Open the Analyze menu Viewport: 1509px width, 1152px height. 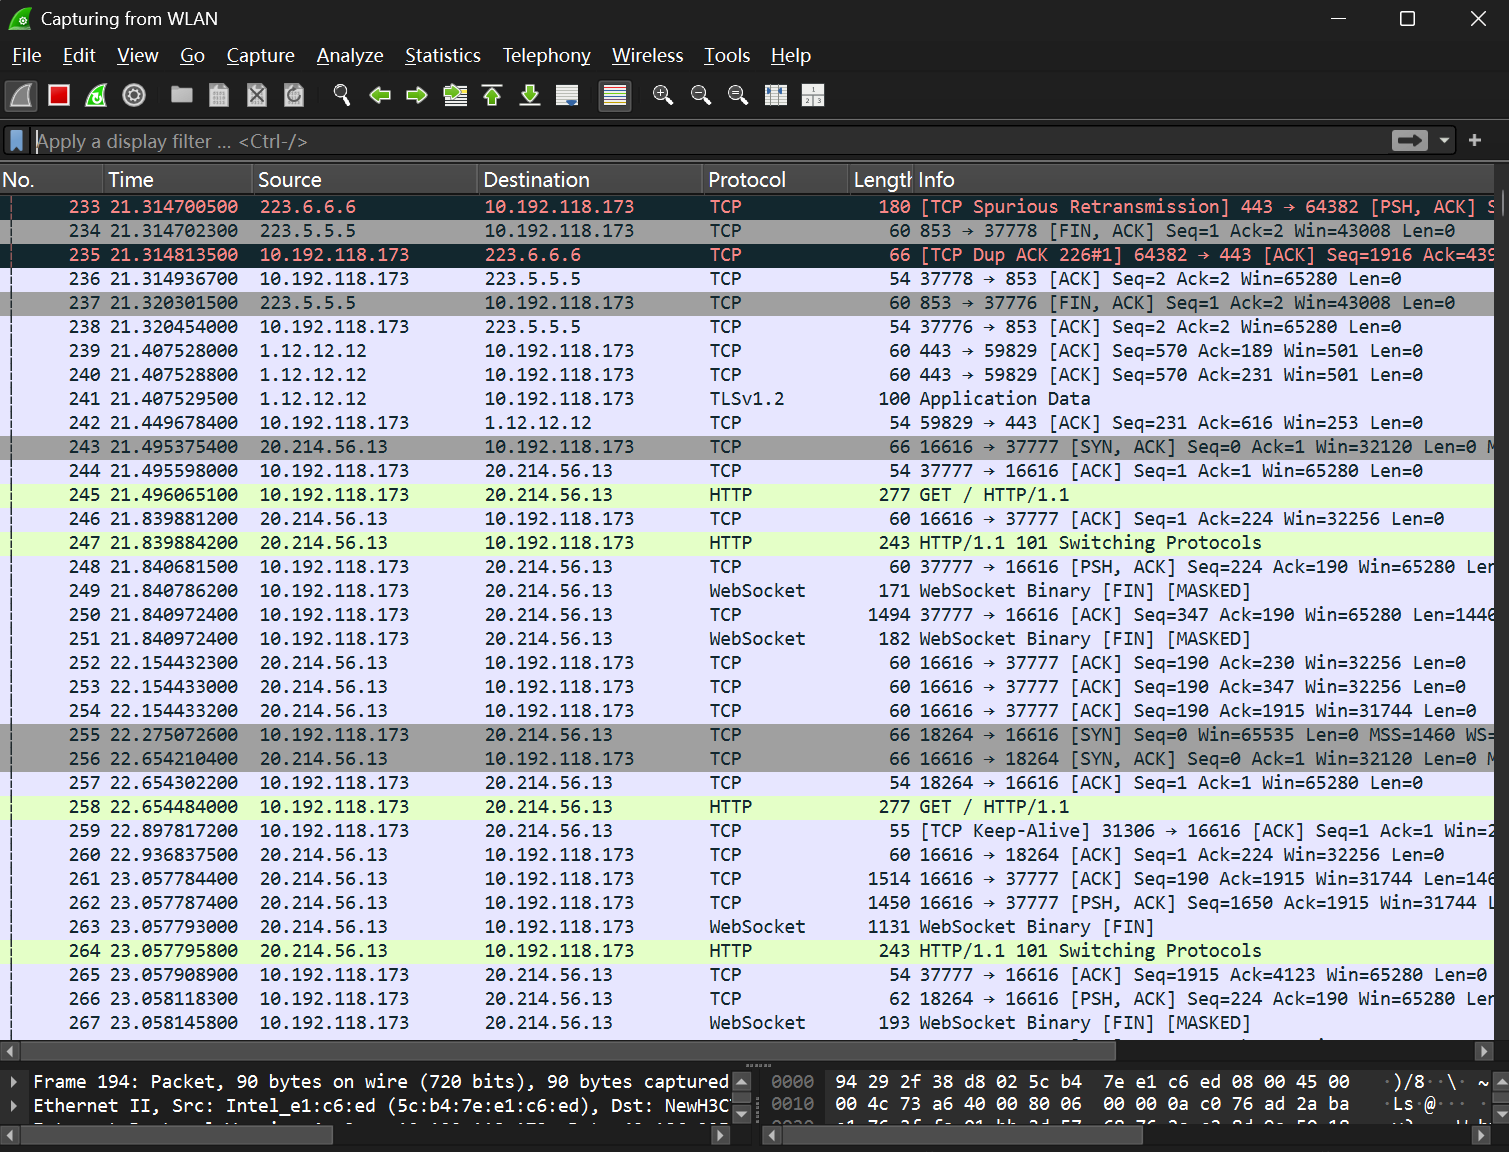pyautogui.click(x=350, y=56)
